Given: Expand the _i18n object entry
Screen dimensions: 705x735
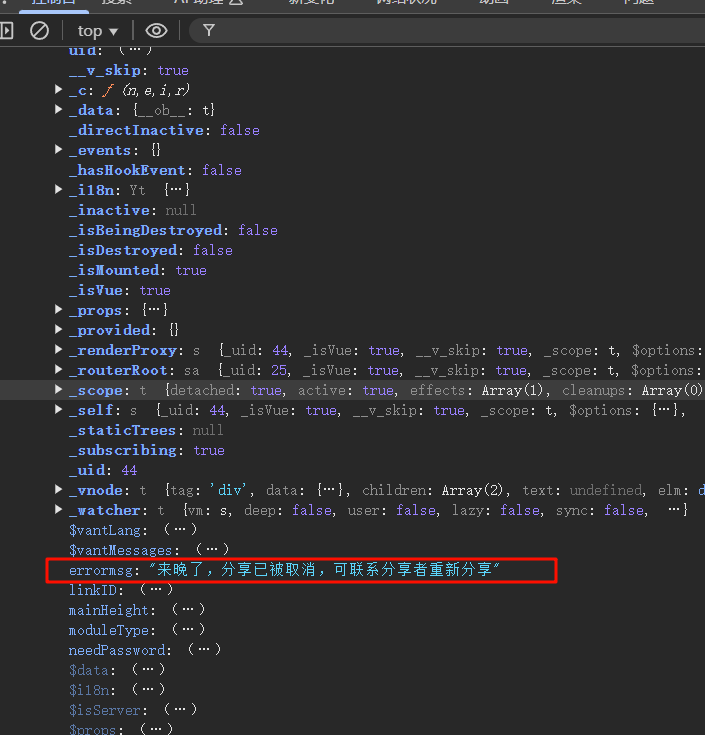Looking at the screenshot, I should 59,189.
